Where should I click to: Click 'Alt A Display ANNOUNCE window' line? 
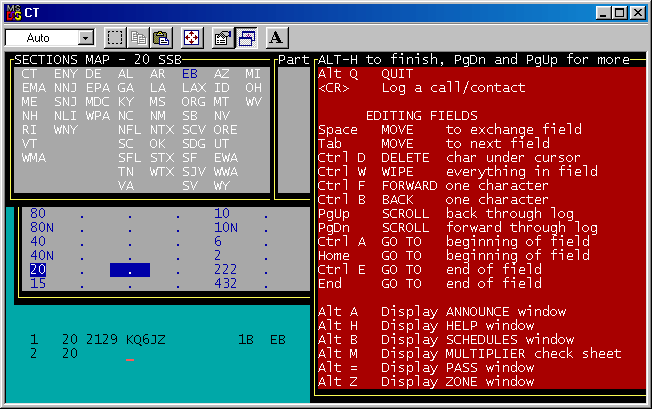coord(442,312)
